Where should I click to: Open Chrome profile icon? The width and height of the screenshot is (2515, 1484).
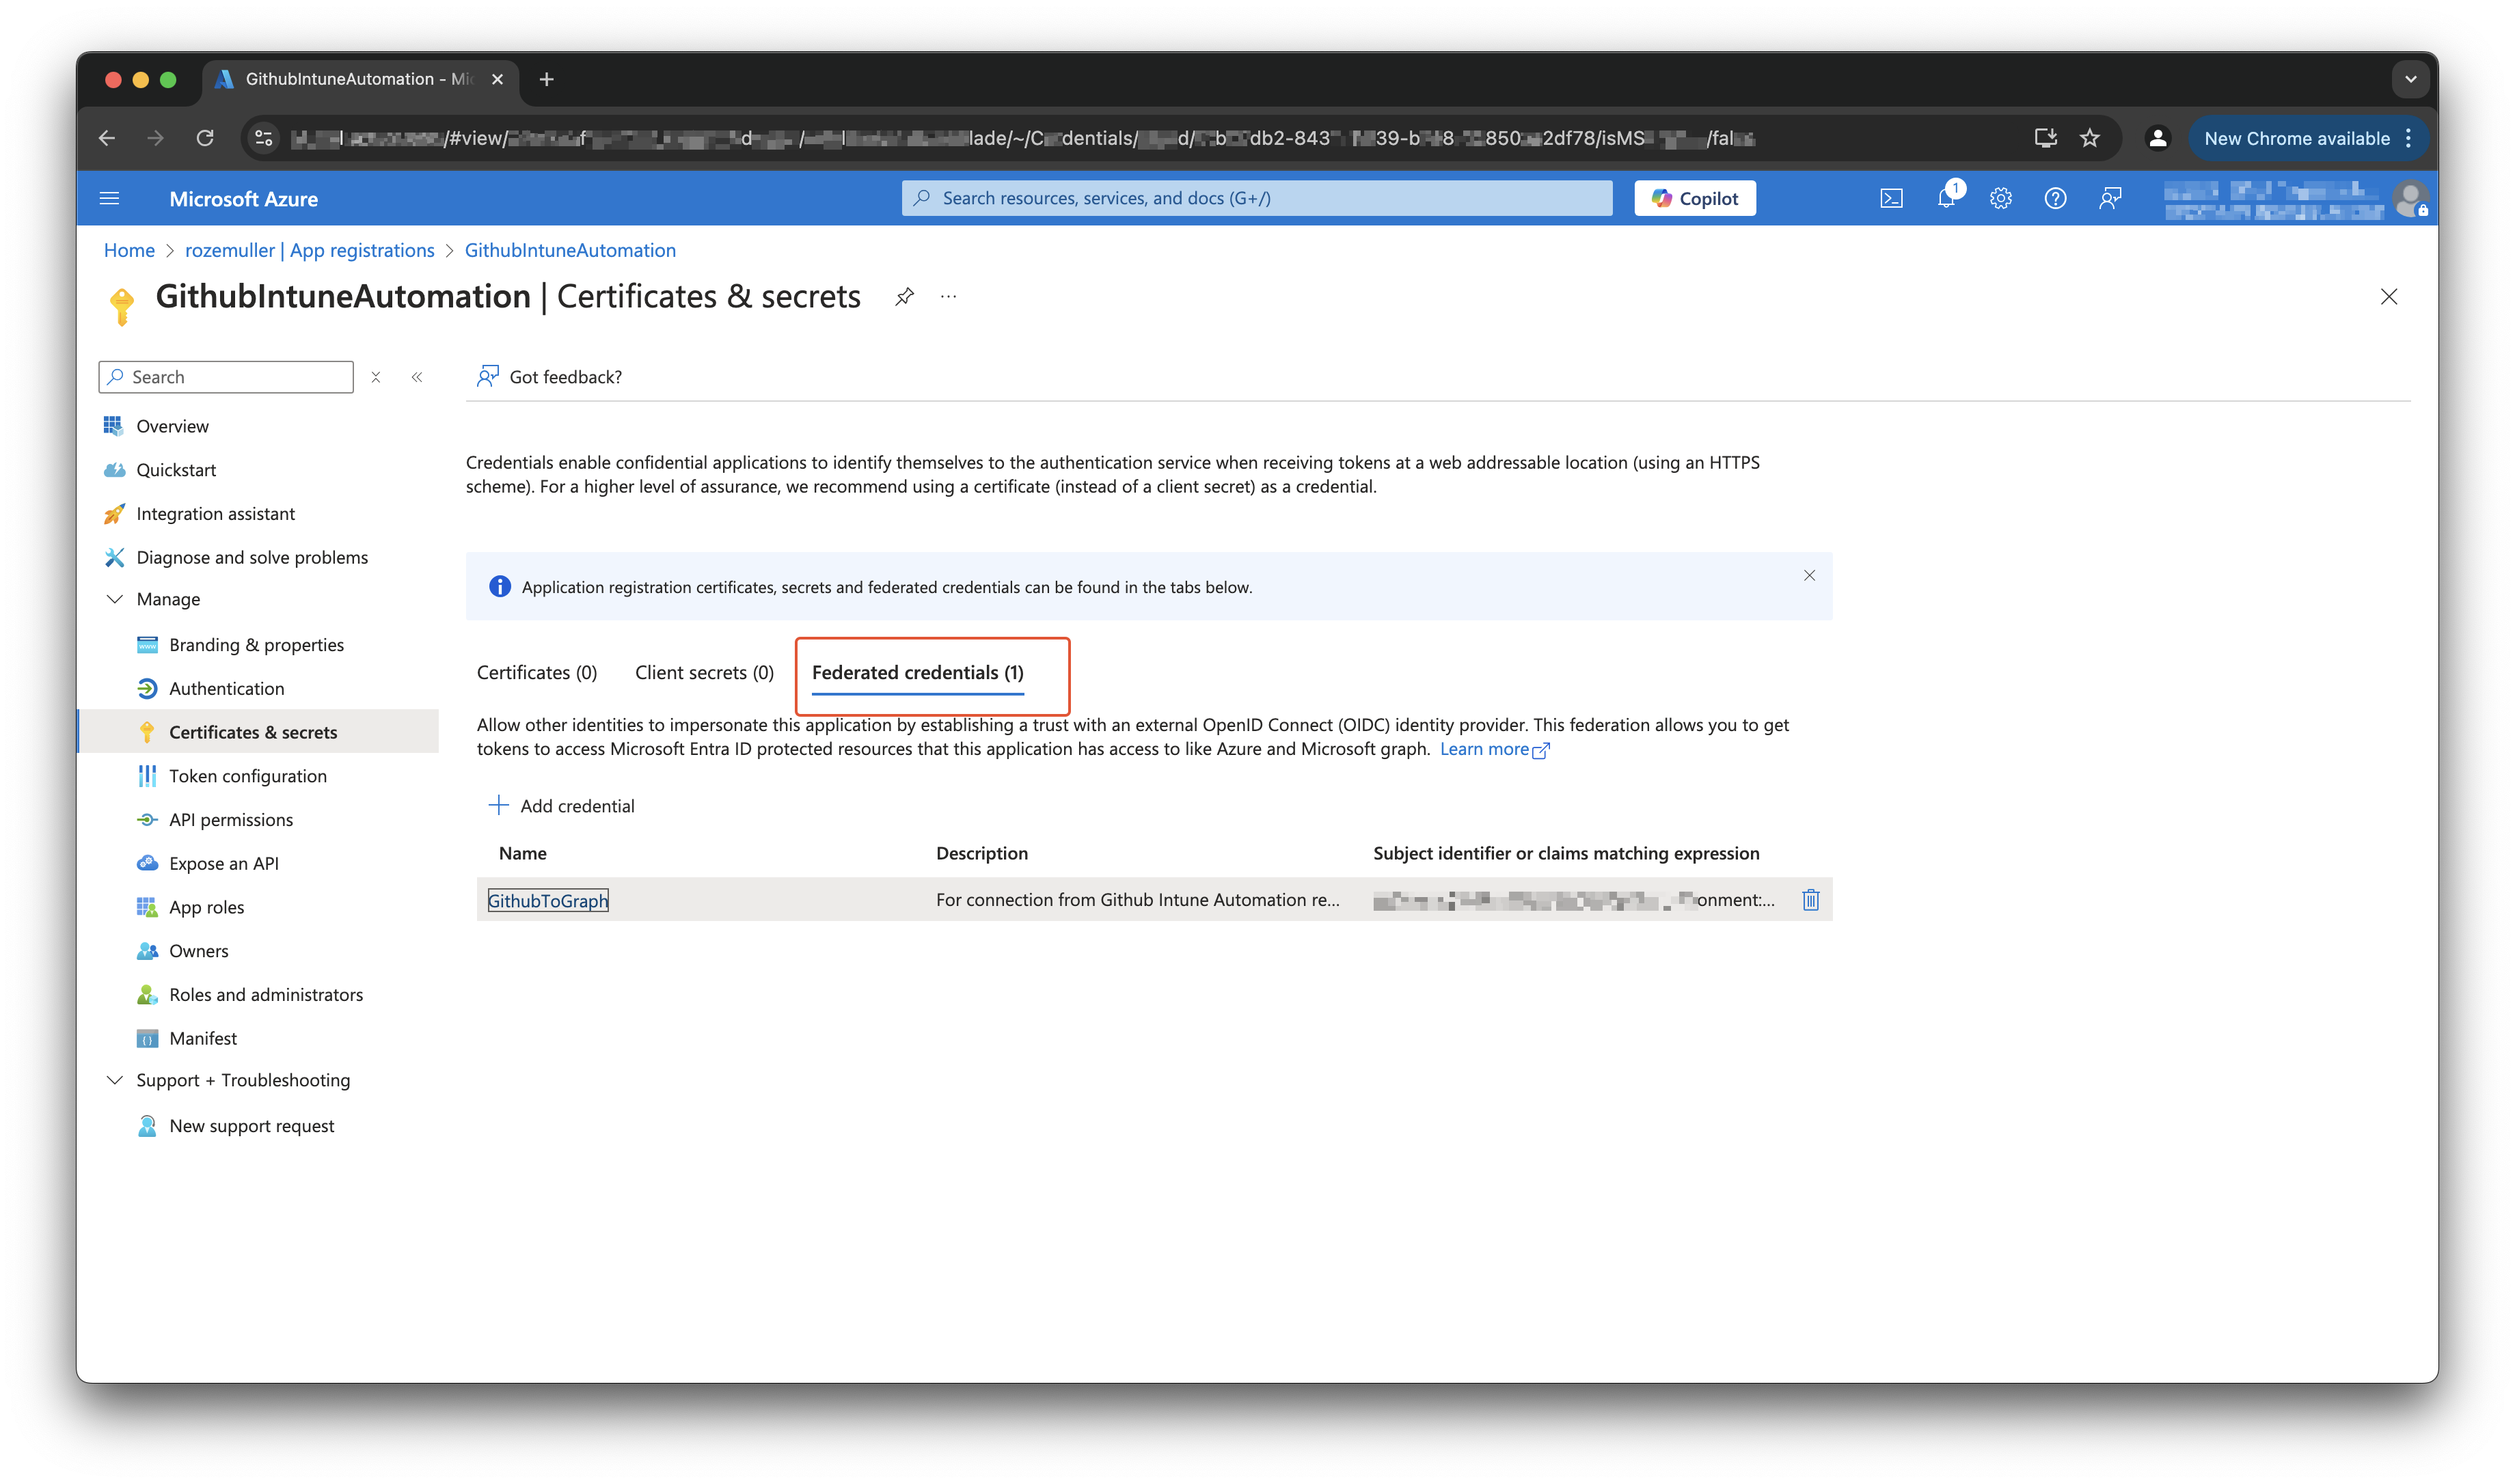2157,138
